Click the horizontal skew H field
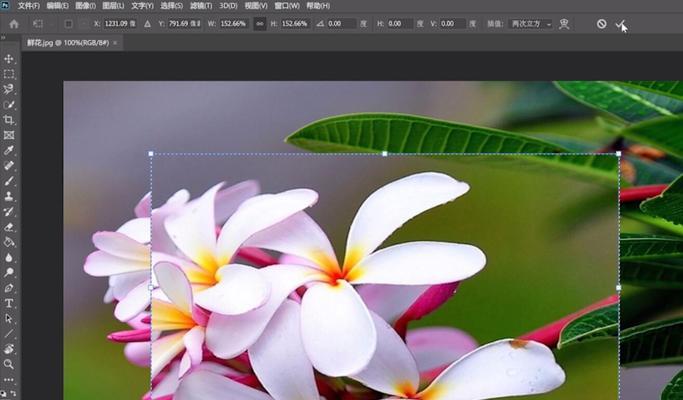The height and width of the screenshot is (400, 683). (x=399, y=24)
